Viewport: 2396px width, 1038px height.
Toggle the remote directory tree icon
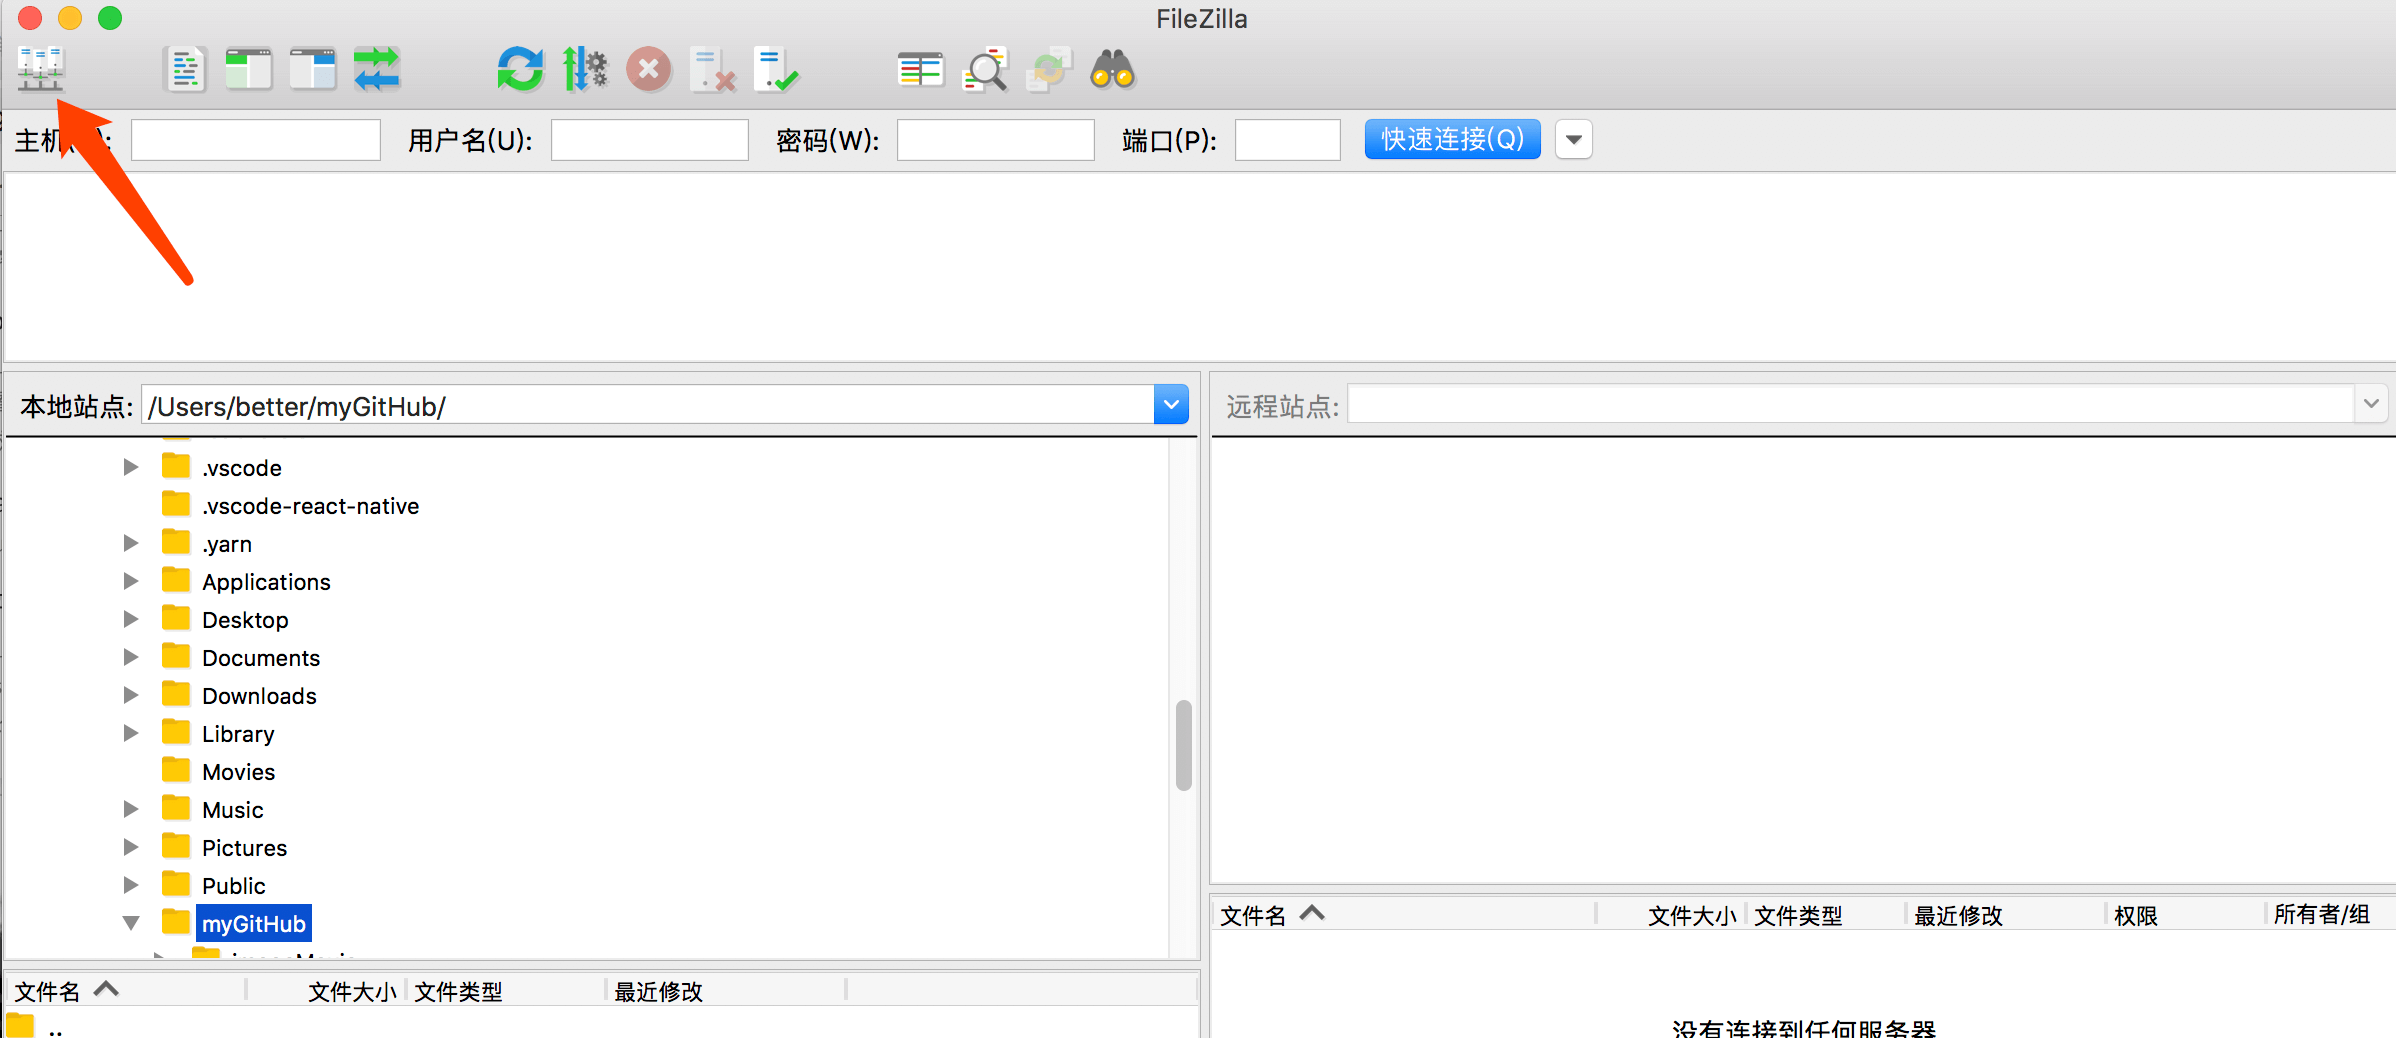[x=313, y=70]
